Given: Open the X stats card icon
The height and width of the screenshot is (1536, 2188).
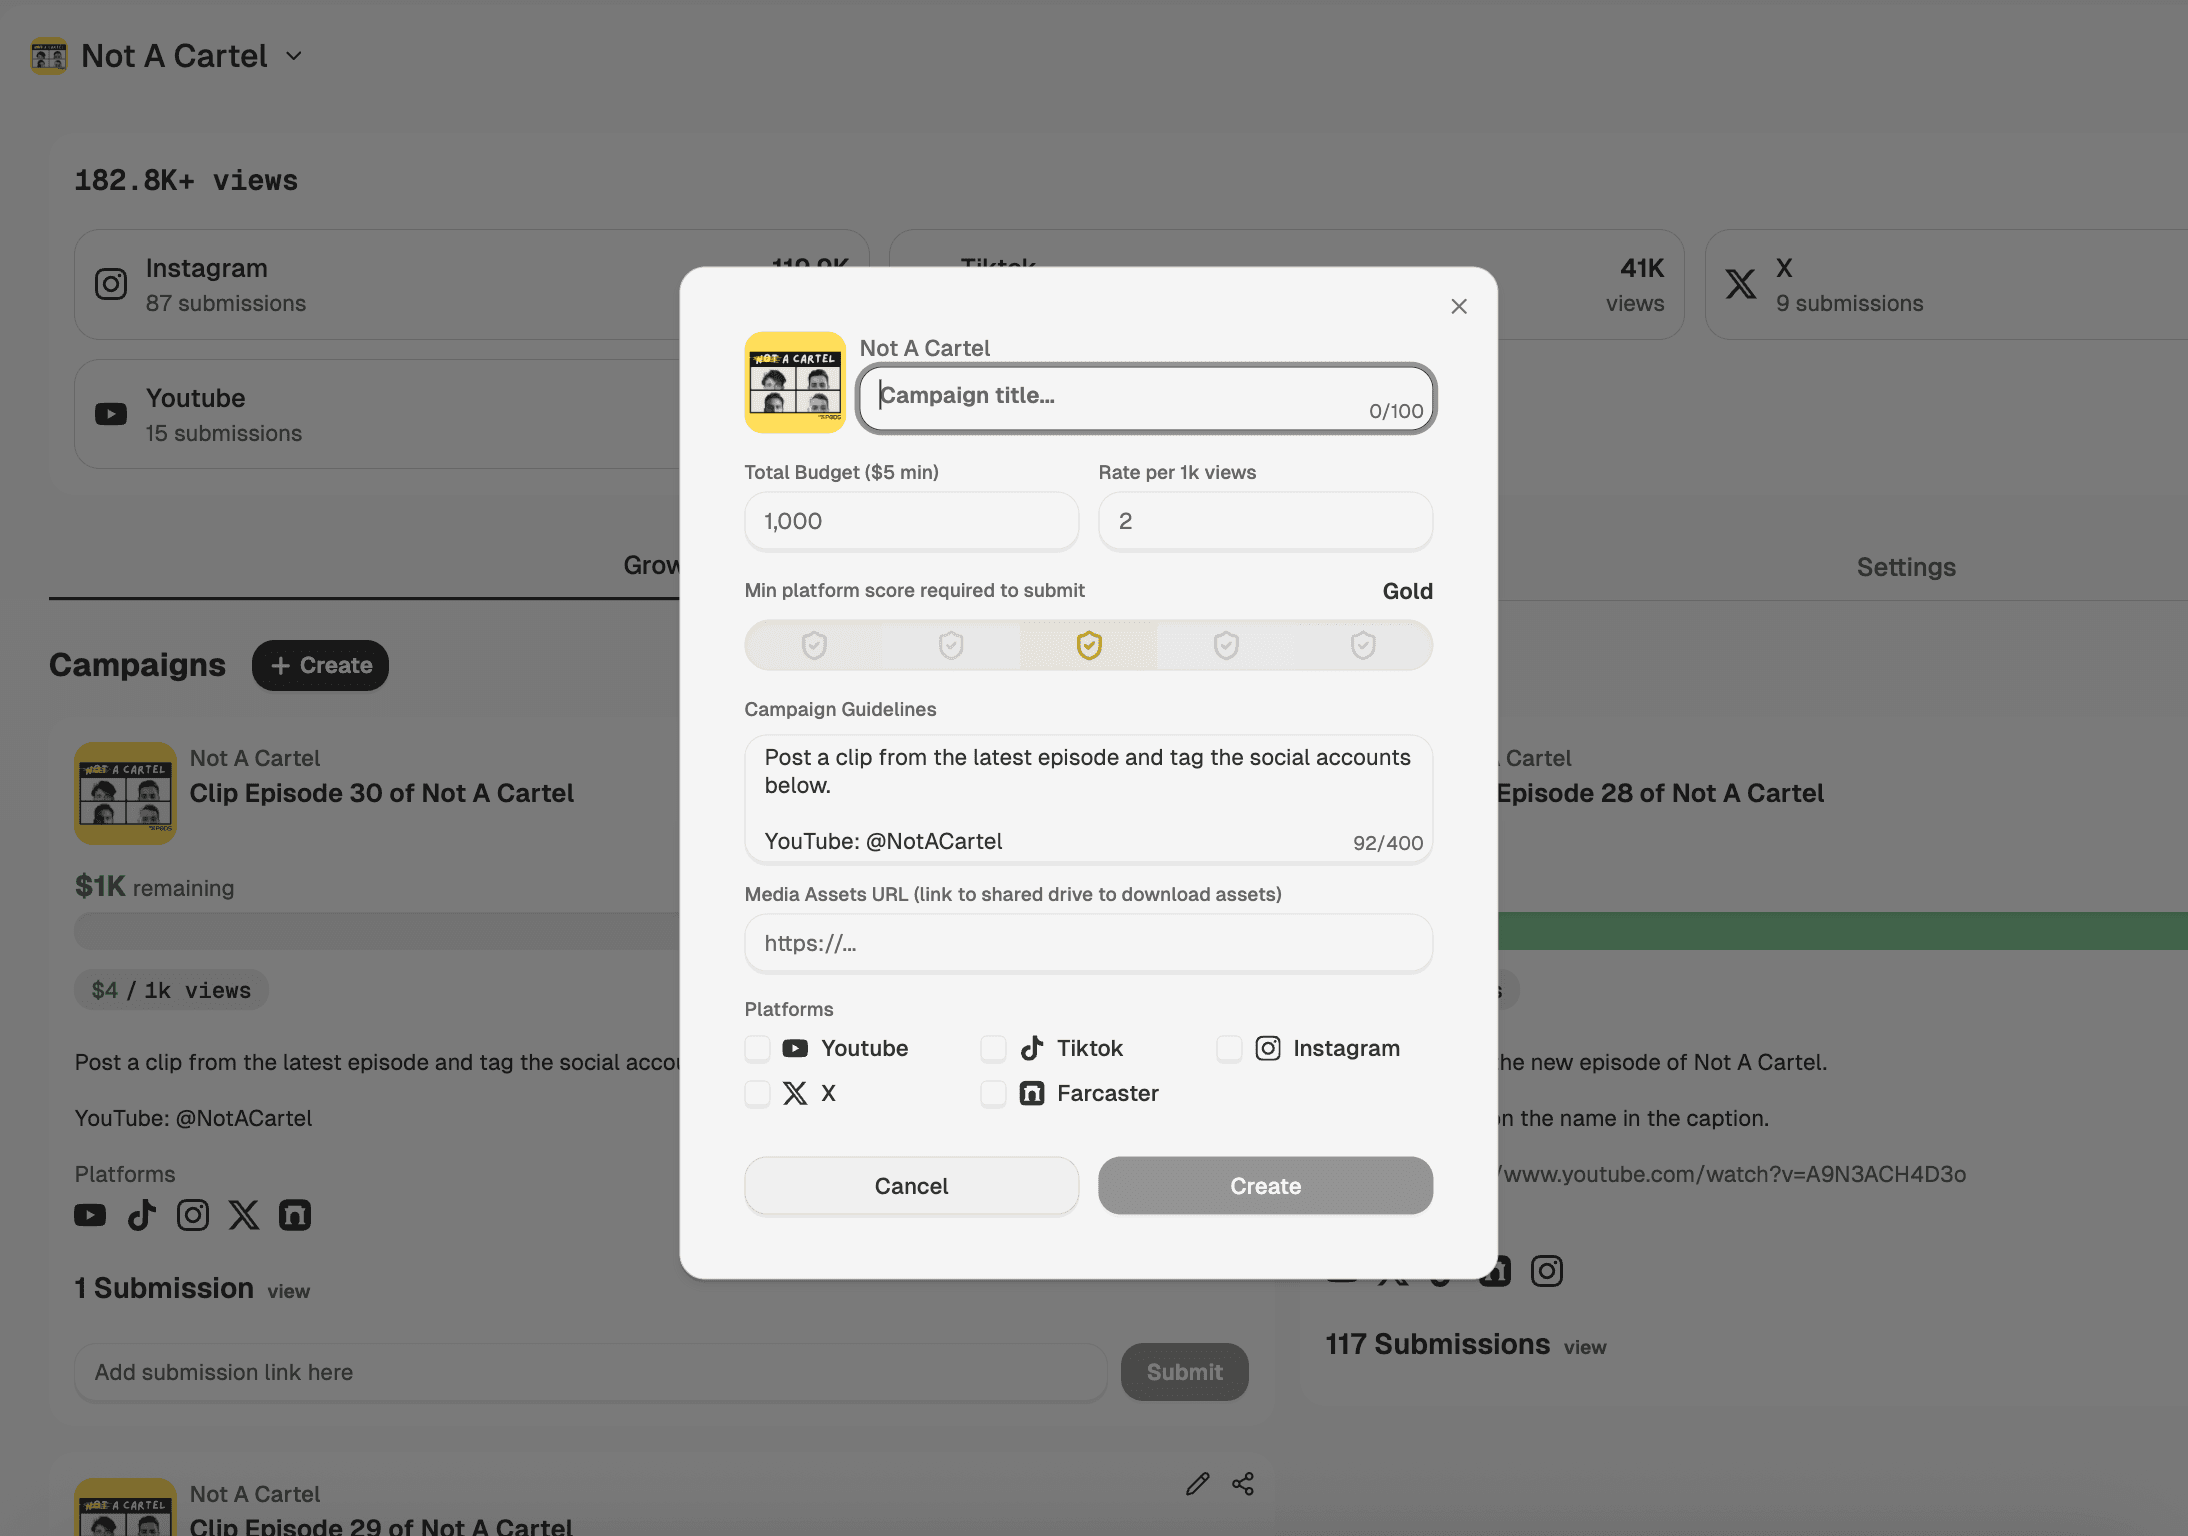Looking at the screenshot, I should (x=1741, y=284).
